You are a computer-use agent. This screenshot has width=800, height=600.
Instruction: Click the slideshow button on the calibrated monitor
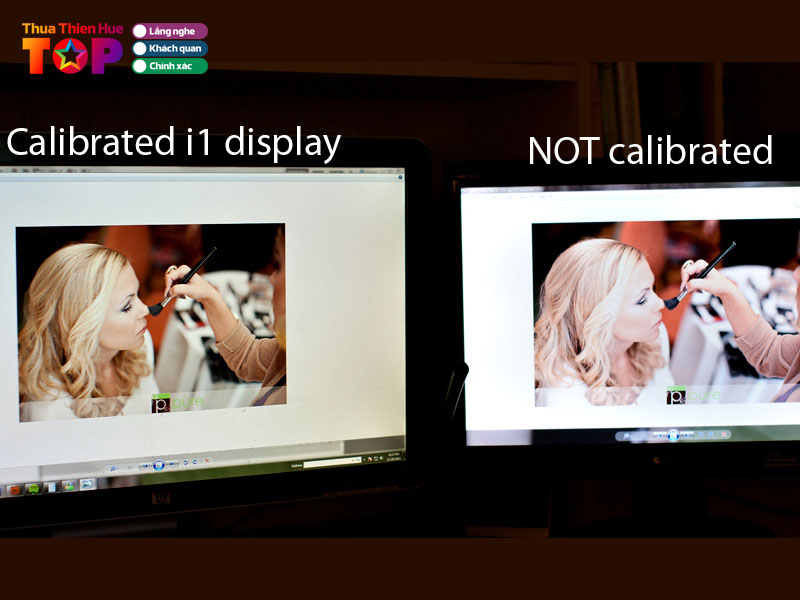pos(158,465)
